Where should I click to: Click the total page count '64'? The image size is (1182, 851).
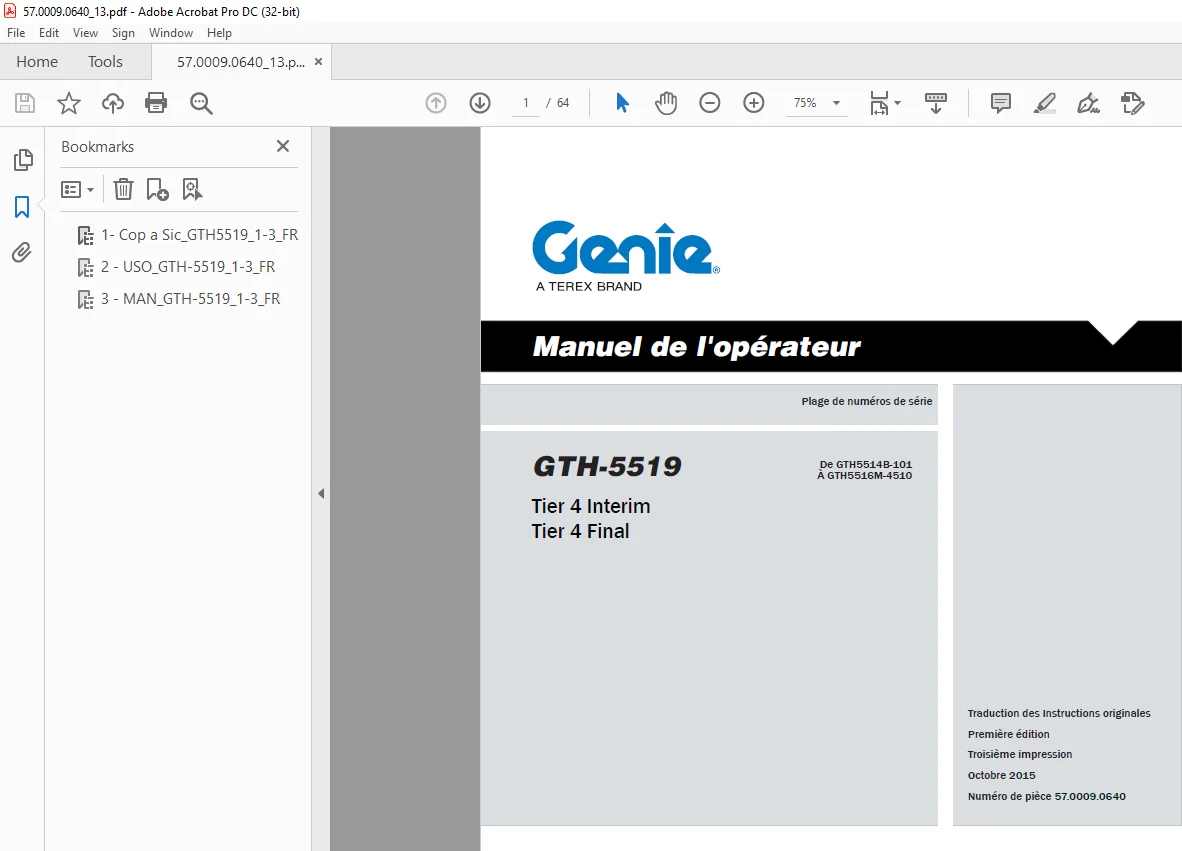563,103
